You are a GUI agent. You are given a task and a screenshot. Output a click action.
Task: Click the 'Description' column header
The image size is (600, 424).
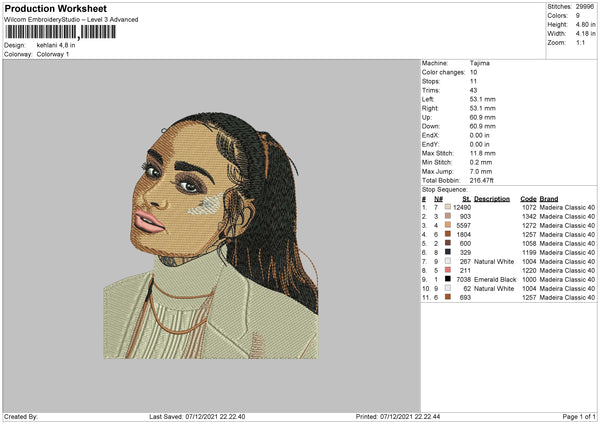pyautogui.click(x=492, y=199)
